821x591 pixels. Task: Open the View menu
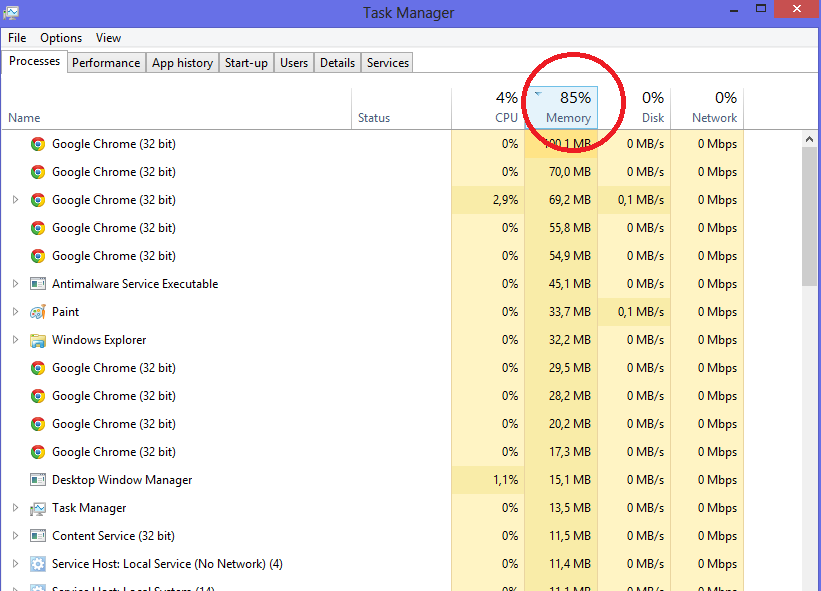pos(108,38)
